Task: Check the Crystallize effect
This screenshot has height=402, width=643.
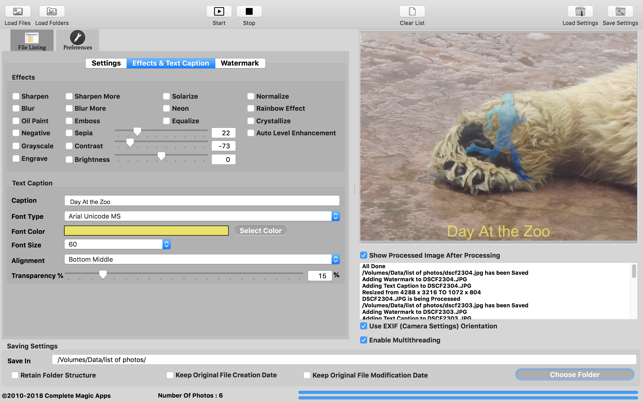Action: (251, 121)
